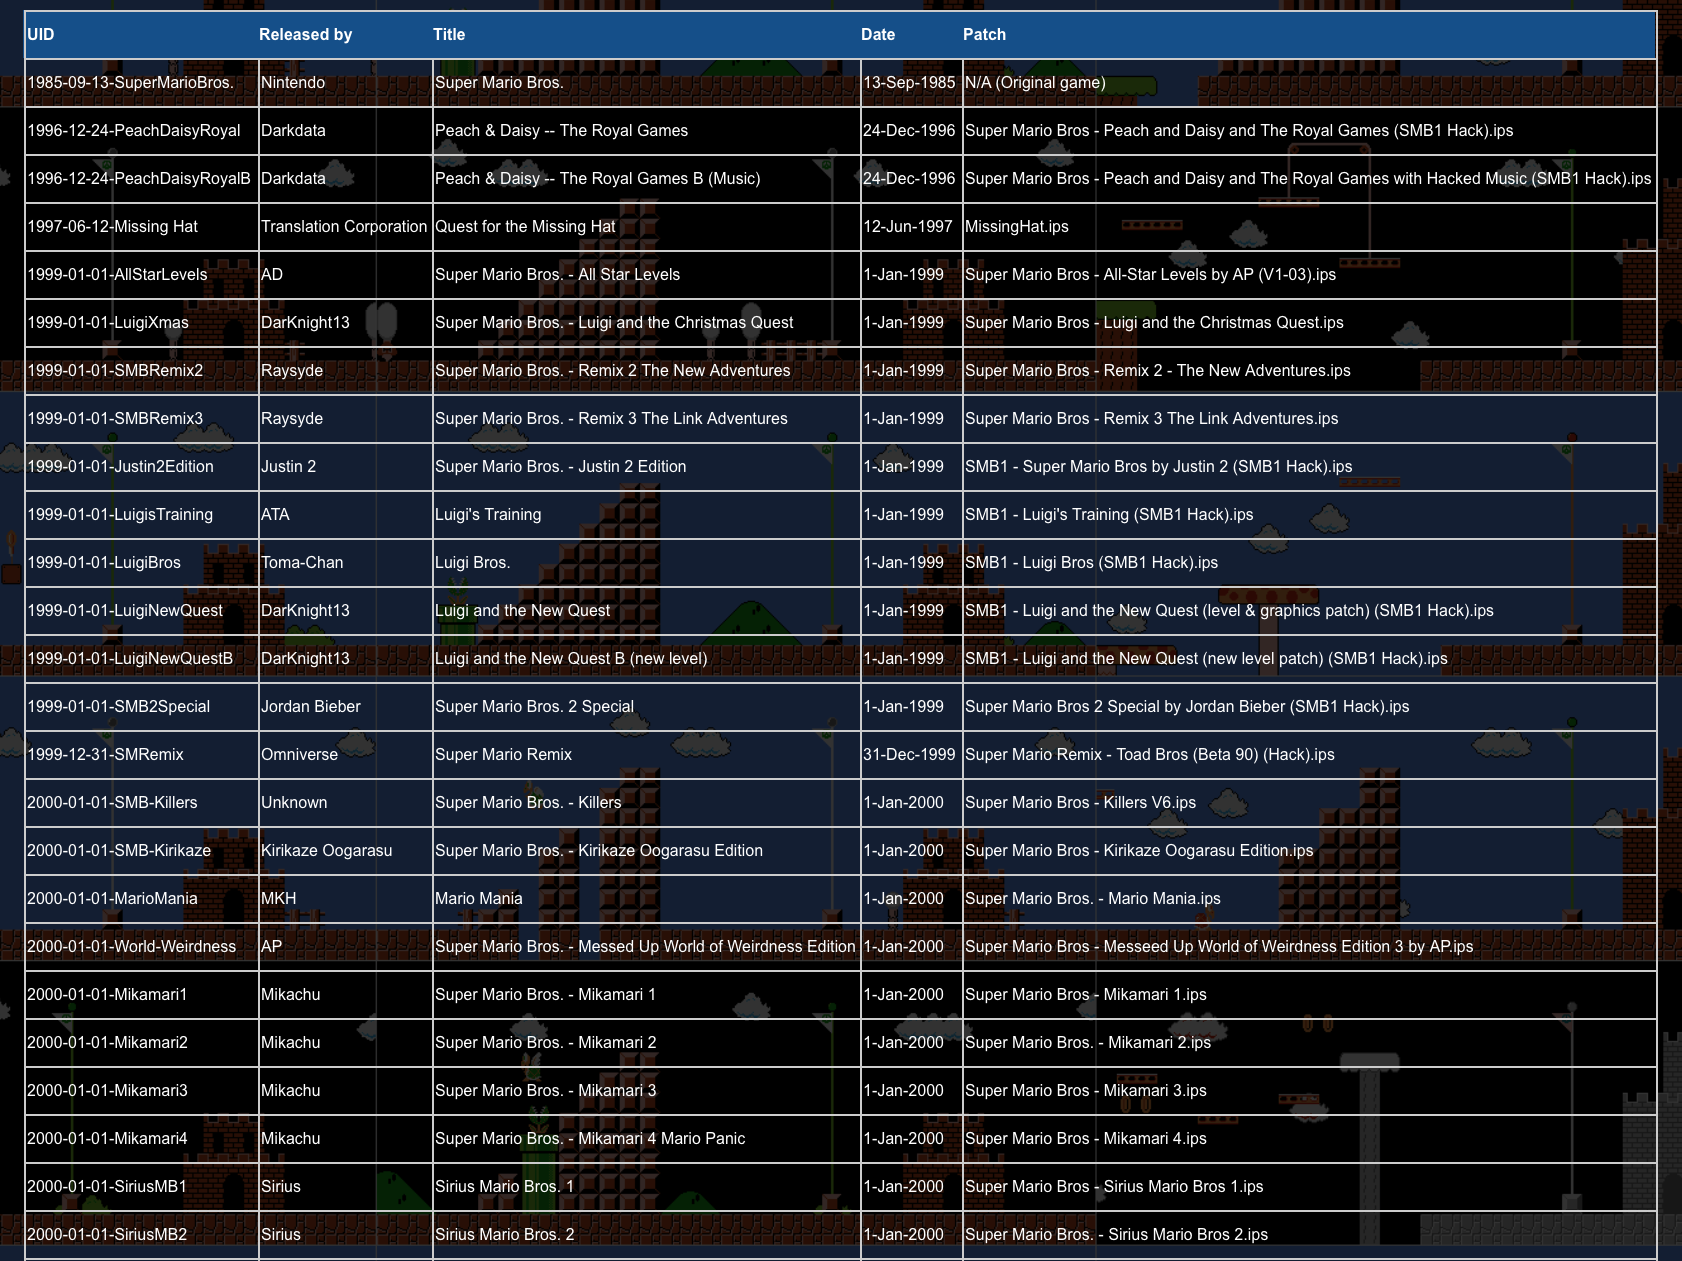
Task: Select the Luigi Bros. title cell
Action: click(x=646, y=563)
